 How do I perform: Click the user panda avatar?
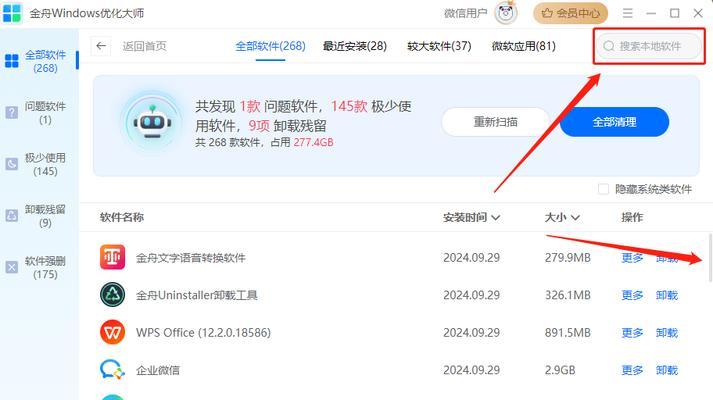click(506, 13)
